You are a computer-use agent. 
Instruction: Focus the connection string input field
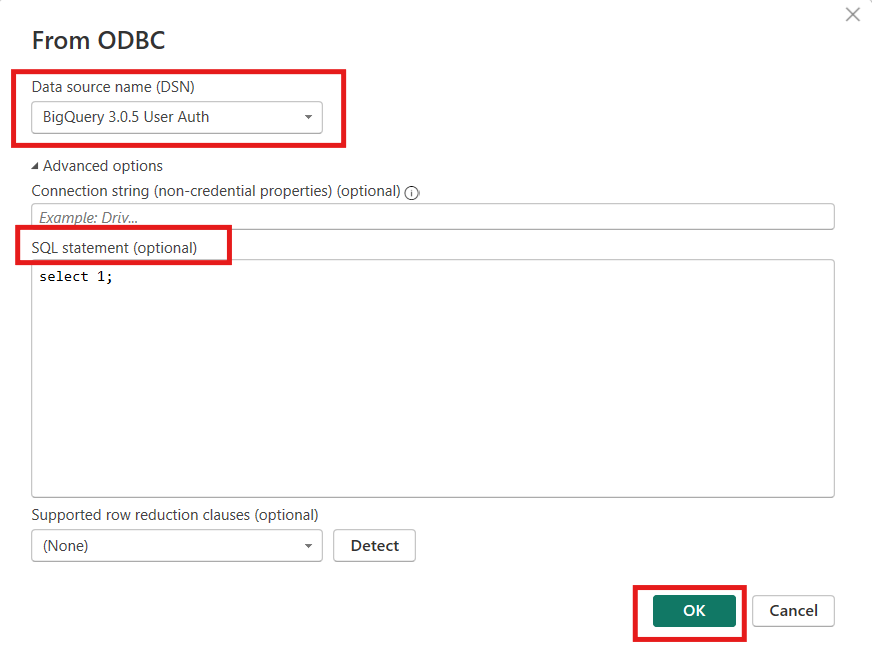[x=433, y=216]
